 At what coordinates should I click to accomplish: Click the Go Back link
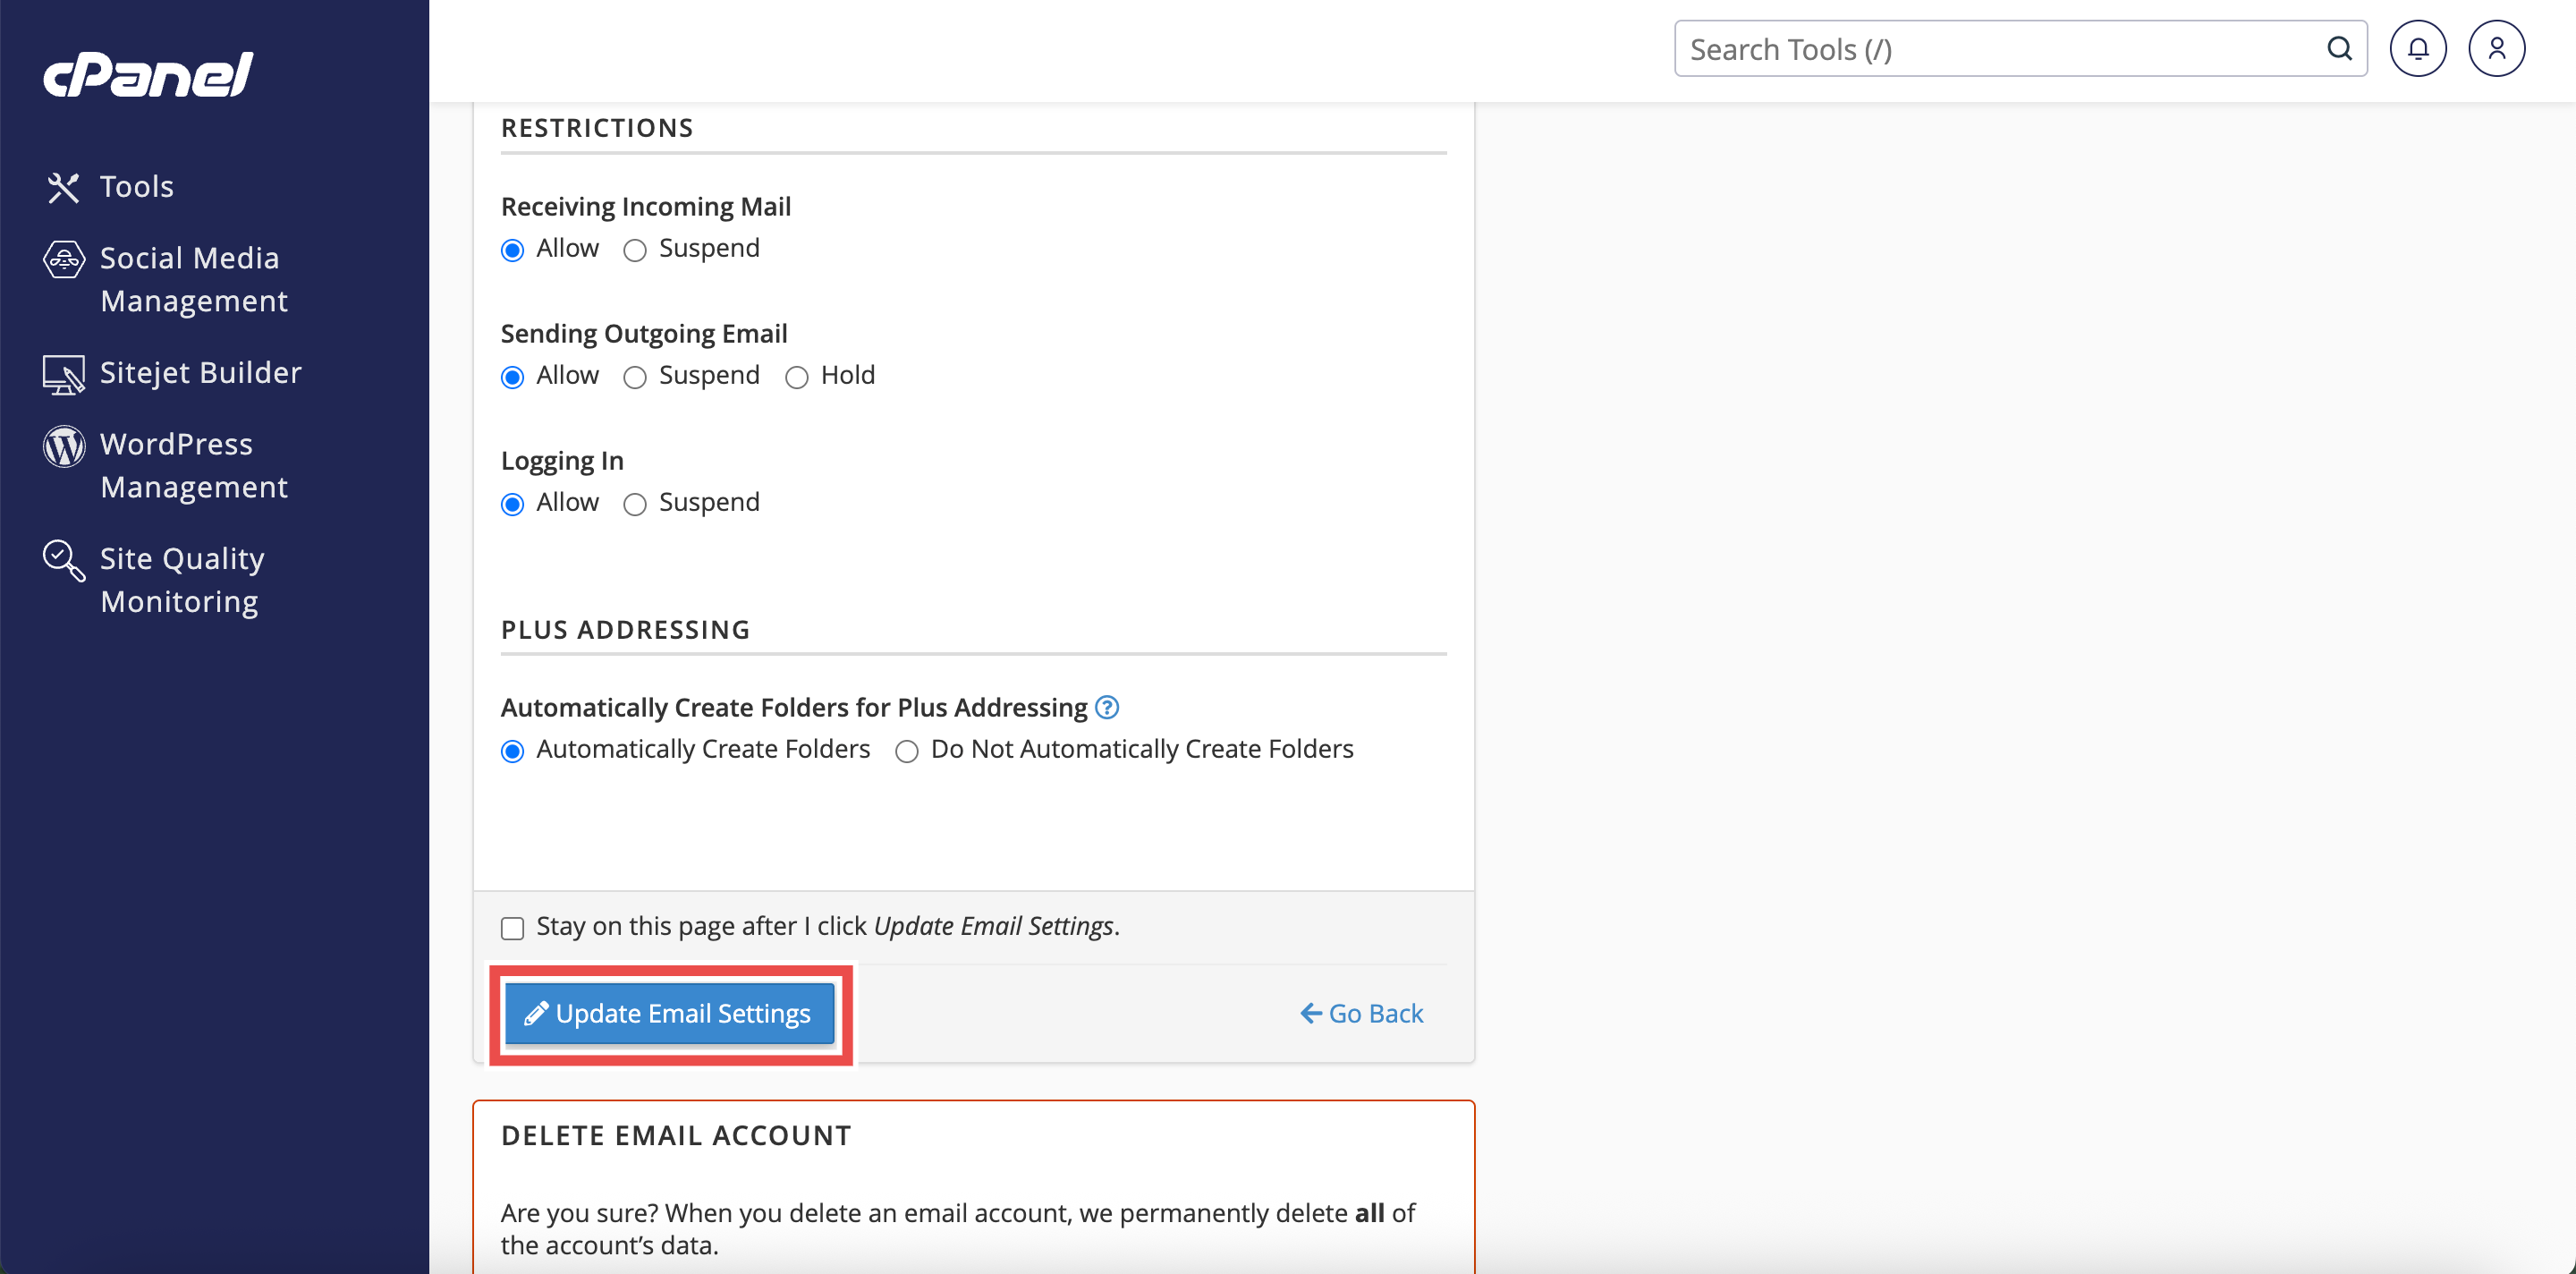[1361, 1013]
